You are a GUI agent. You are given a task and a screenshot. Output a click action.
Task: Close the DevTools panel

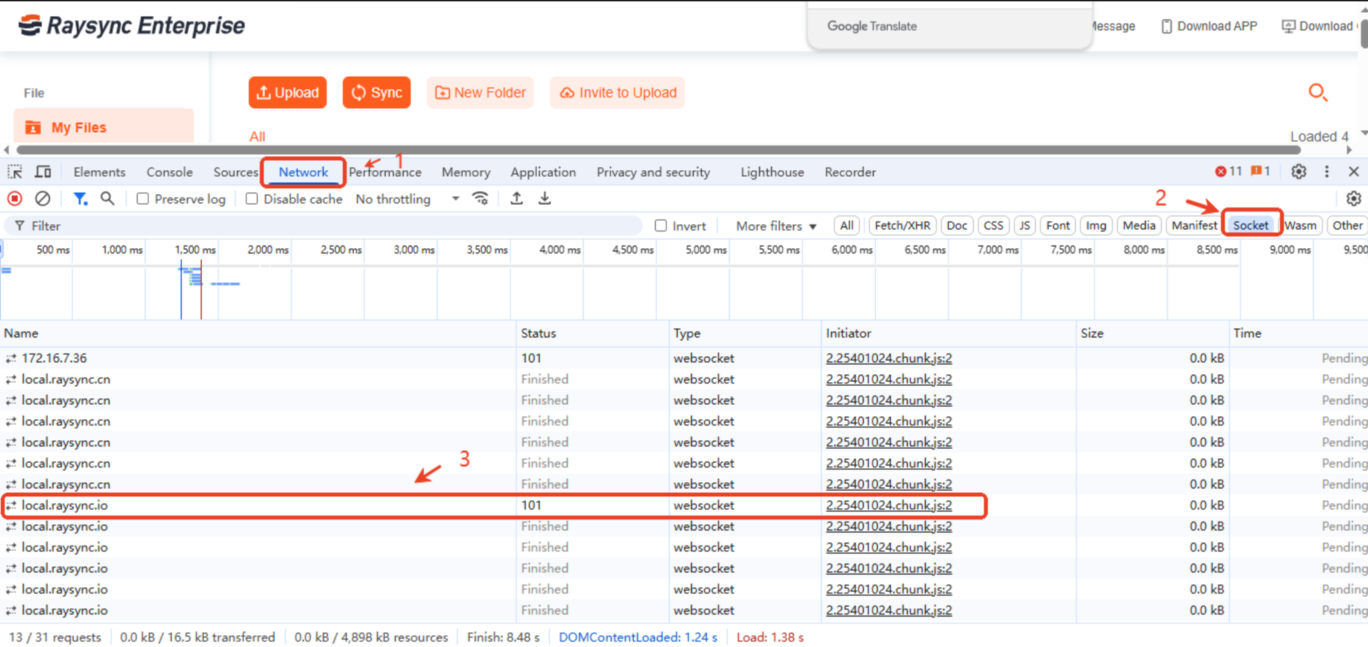point(1354,172)
